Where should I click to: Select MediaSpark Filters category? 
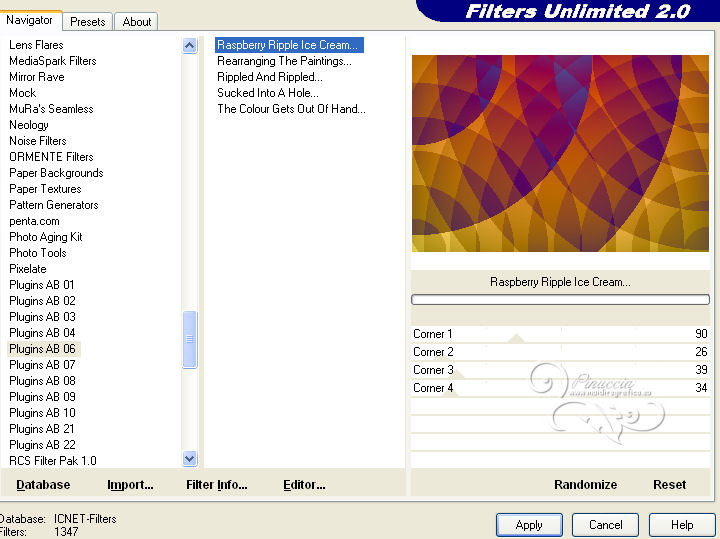[53, 61]
